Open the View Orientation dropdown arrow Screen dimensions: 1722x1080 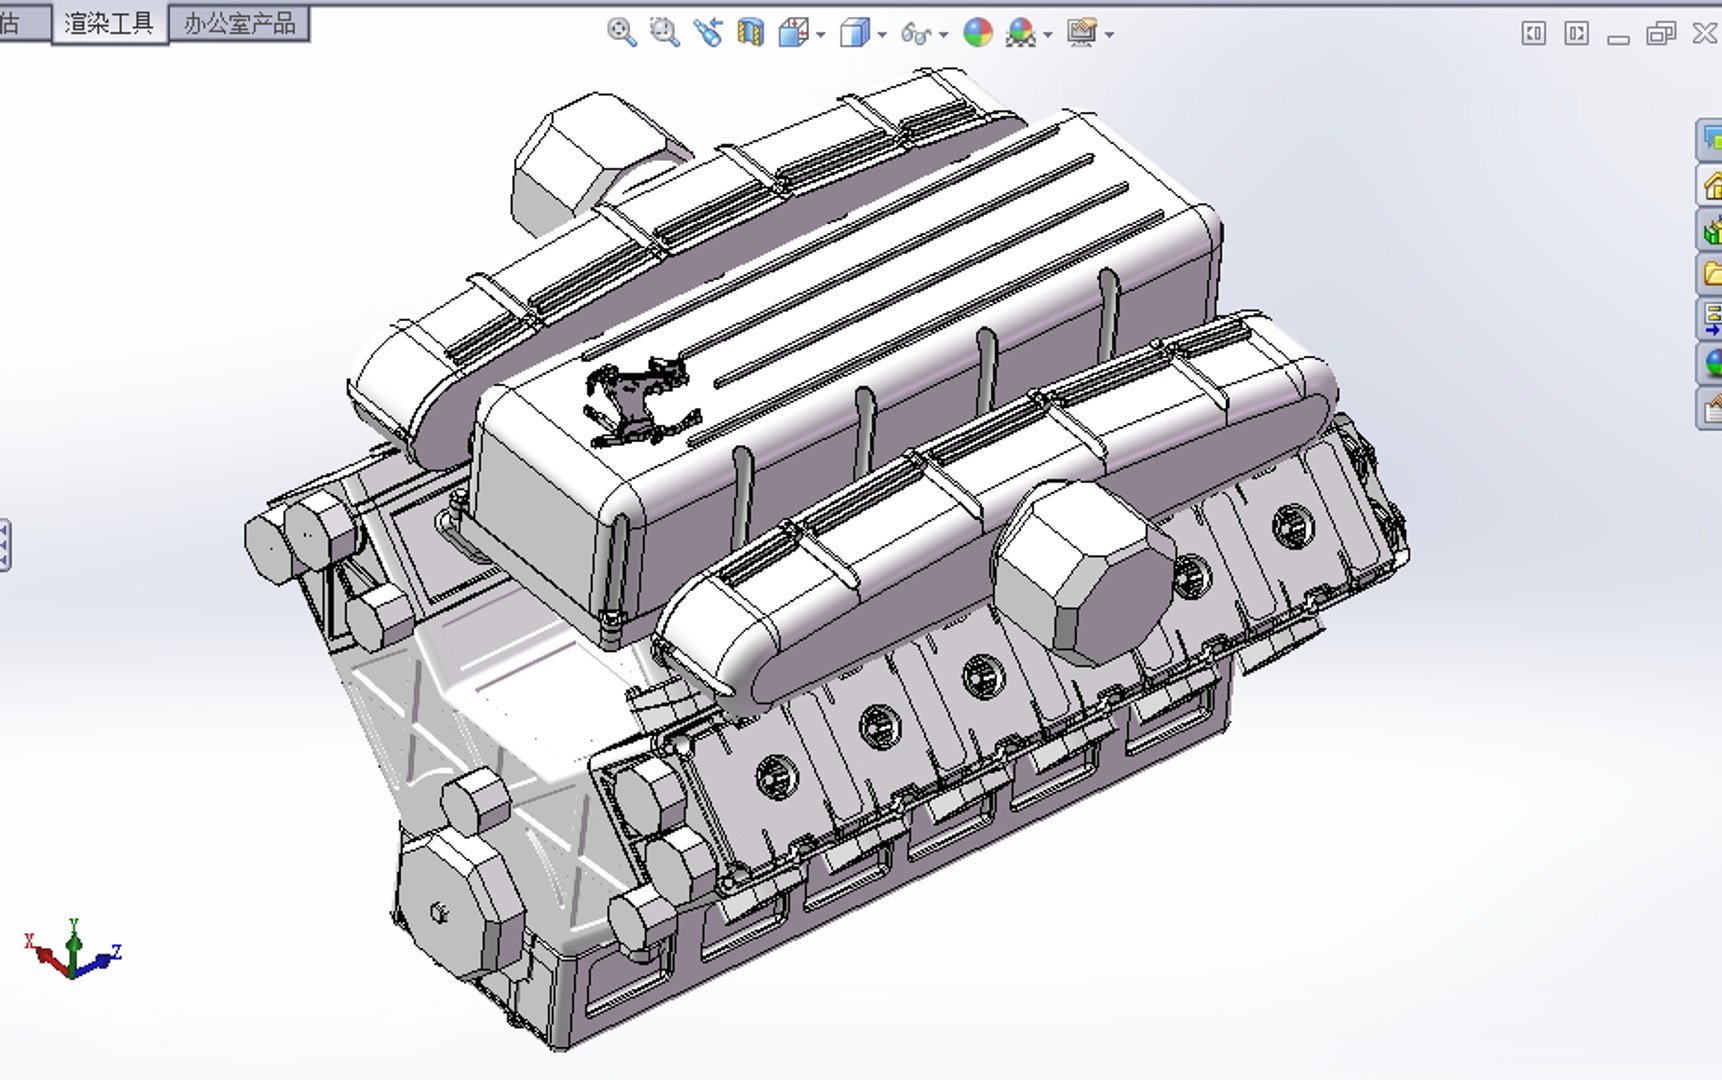821,35
